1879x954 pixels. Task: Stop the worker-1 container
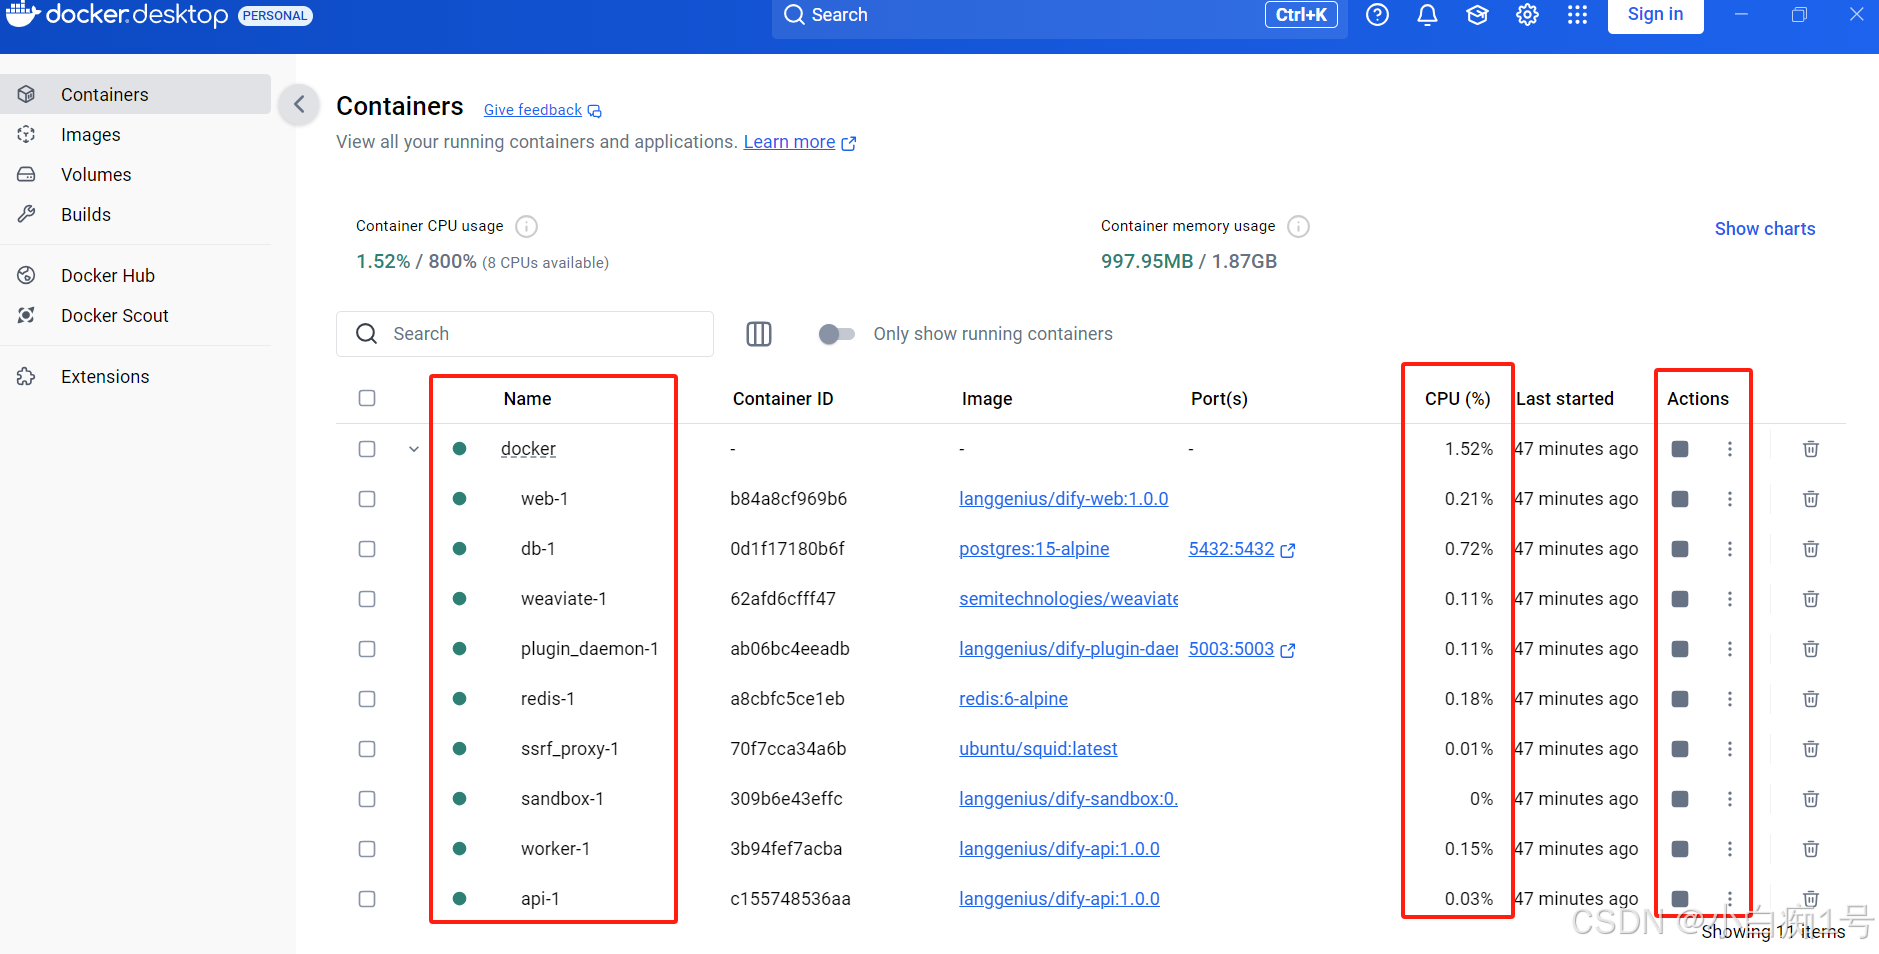[1680, 849]
